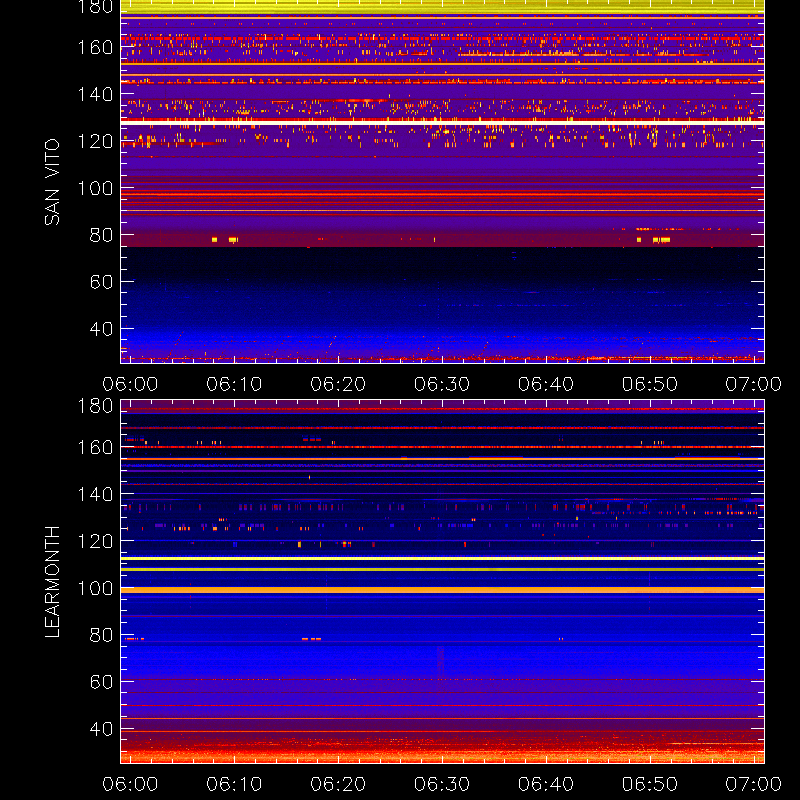Viewport: 800px width, 800px height.
Task: Select the 40 frequency label on SAN VITO plot
Action: tap(101, 329)
